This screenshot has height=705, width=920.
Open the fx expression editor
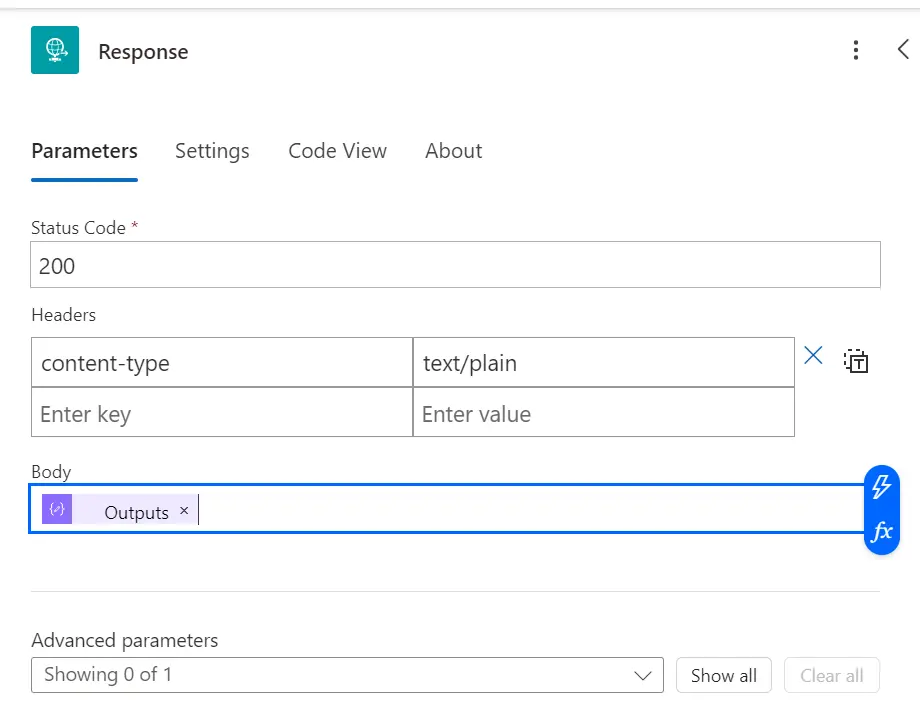pyautogui.click(x=882, y=531)
